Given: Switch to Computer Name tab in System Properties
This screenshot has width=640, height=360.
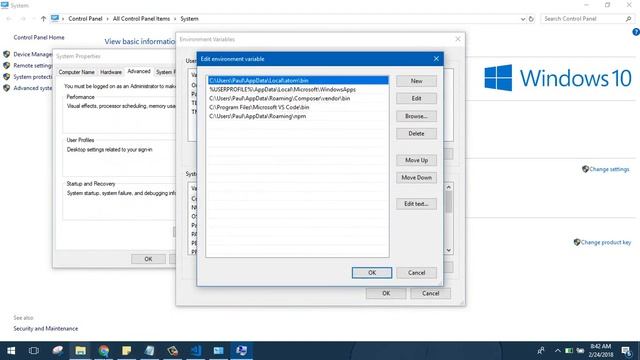Looking at the screenshot, I should pyautogui.click(x=76, y=72).
